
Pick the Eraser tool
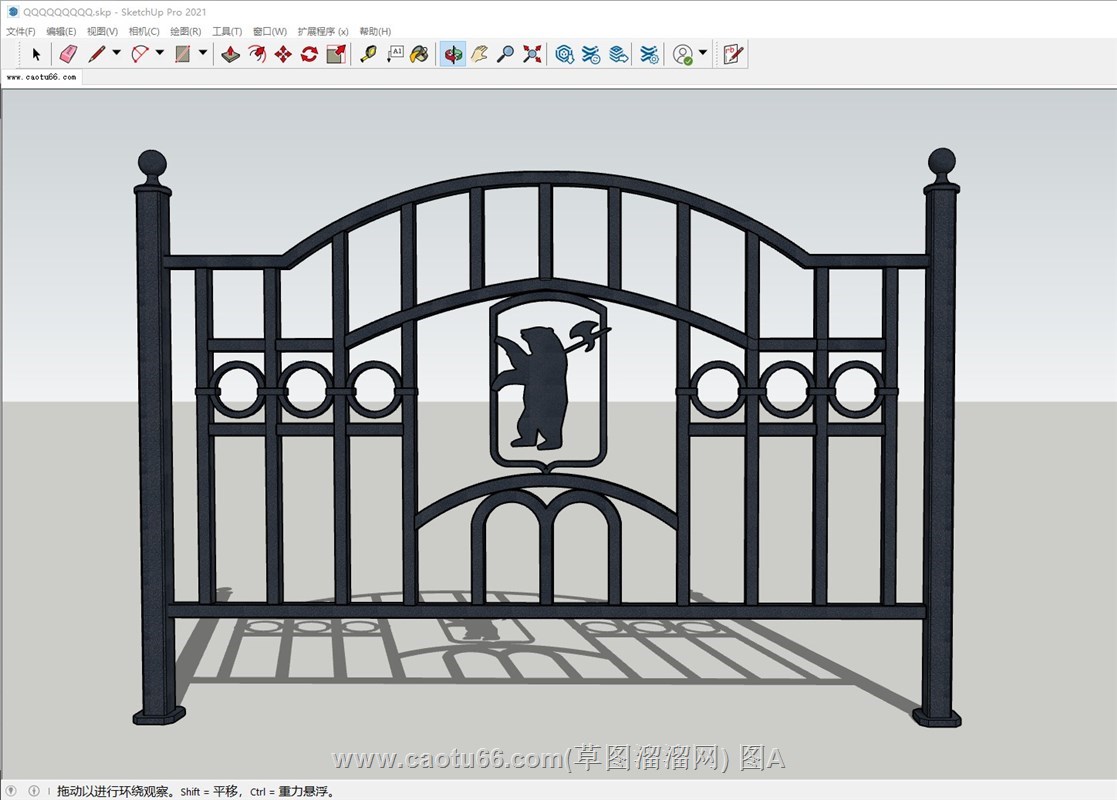(67, 54)
